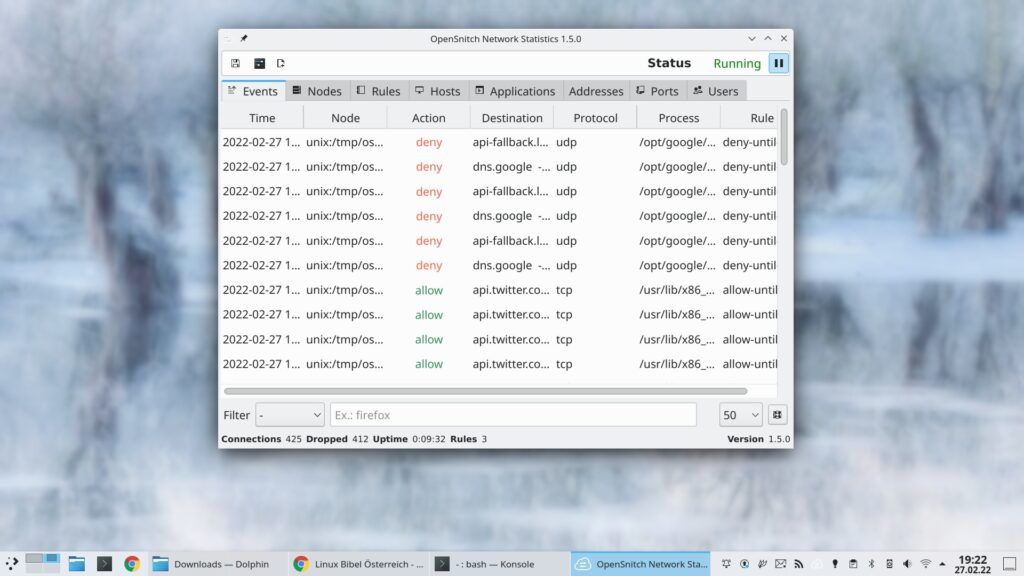Sort events by the Process column header
Viewport: 1024px width, 576px height.
(679, 118)
